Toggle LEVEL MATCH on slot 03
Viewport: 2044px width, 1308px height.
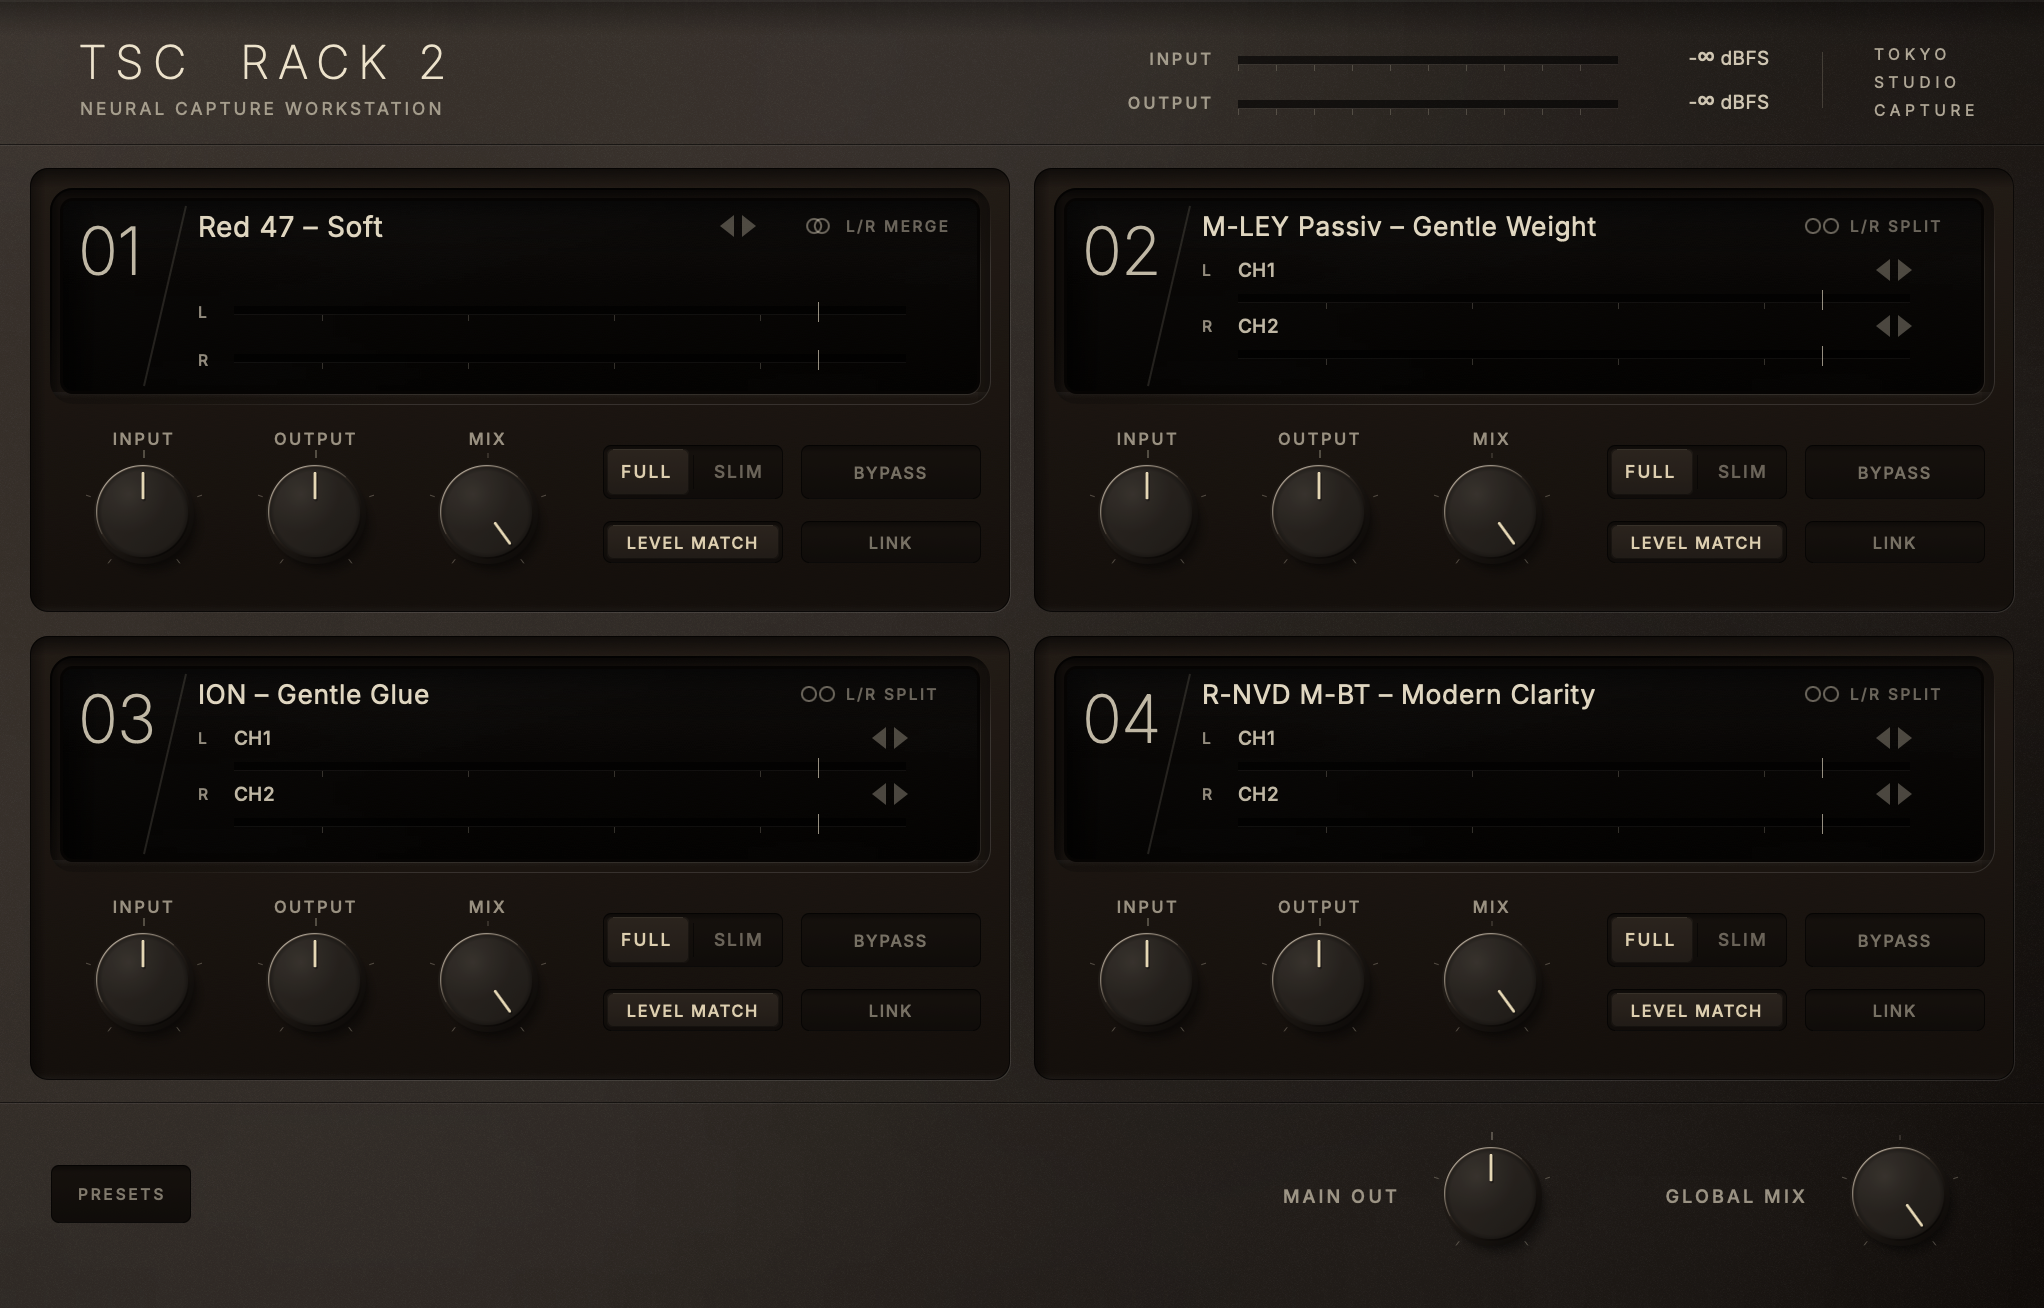coord(692,1010)
